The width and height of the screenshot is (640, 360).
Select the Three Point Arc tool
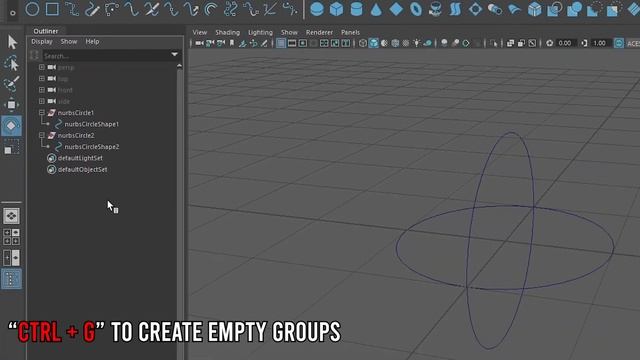pyautogui.click(x=112, y=9)
